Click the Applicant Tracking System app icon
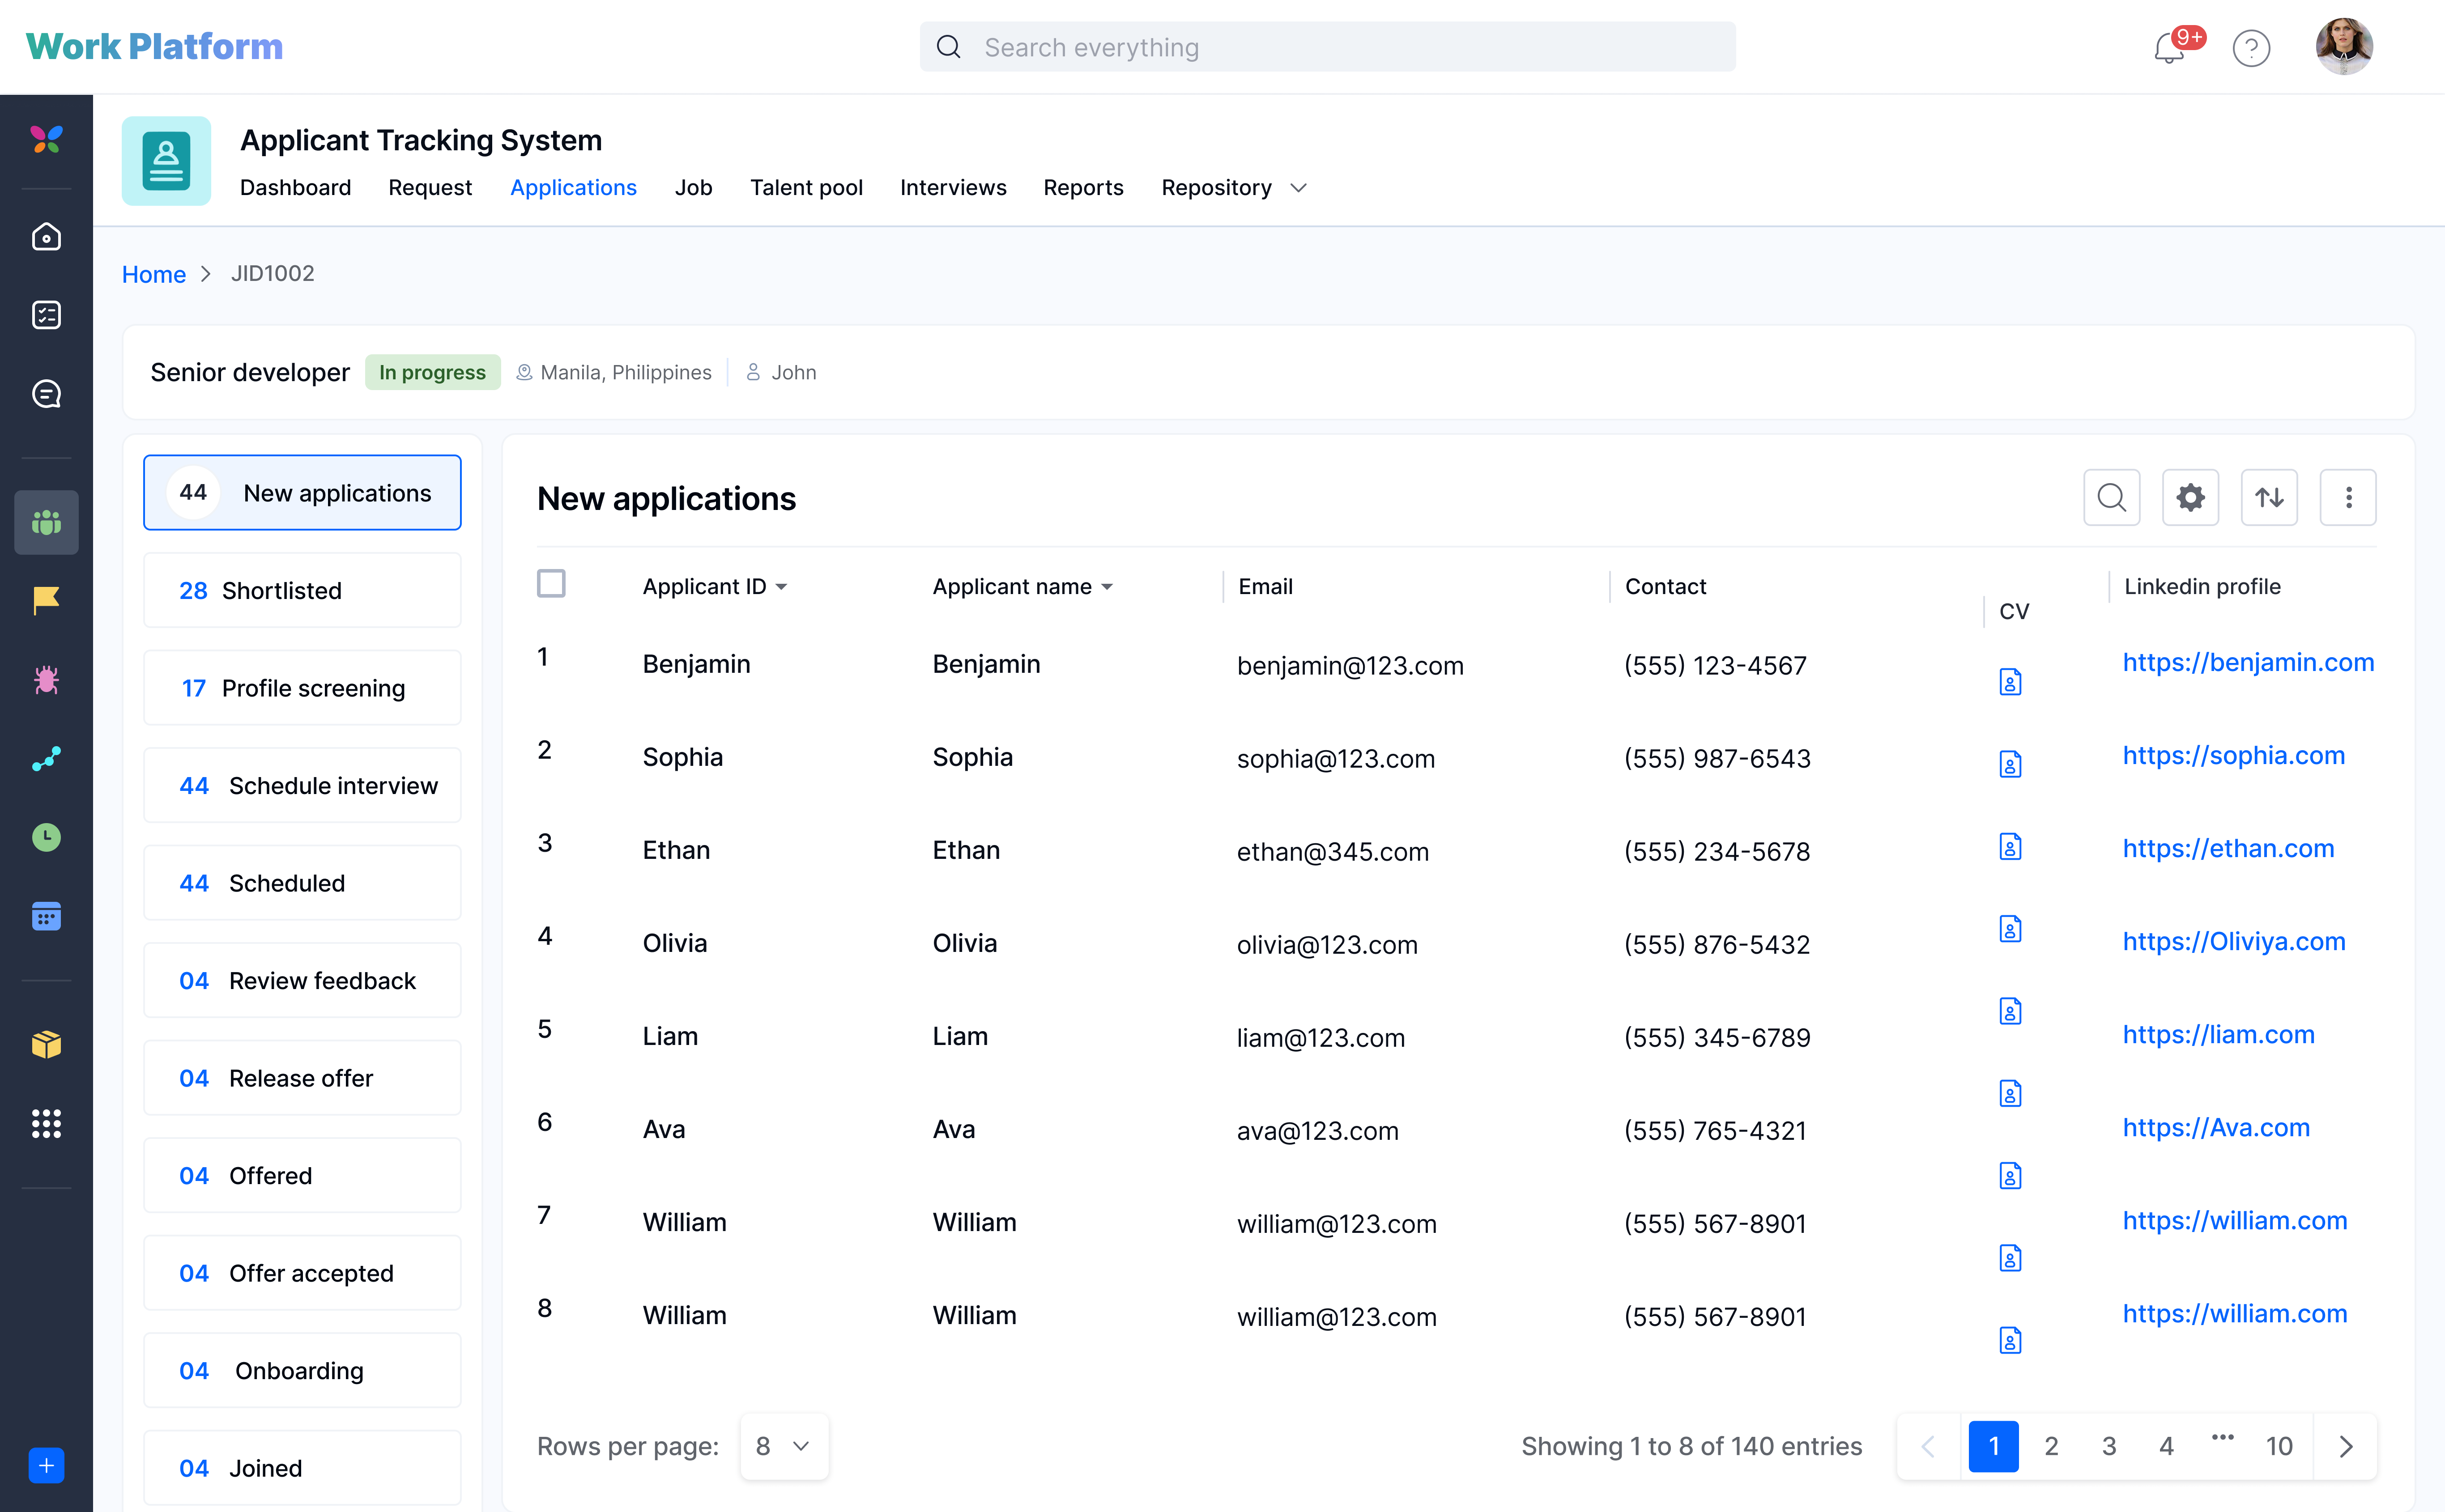This screenshot has width=2445, height=1512. (x=166, y=161)
